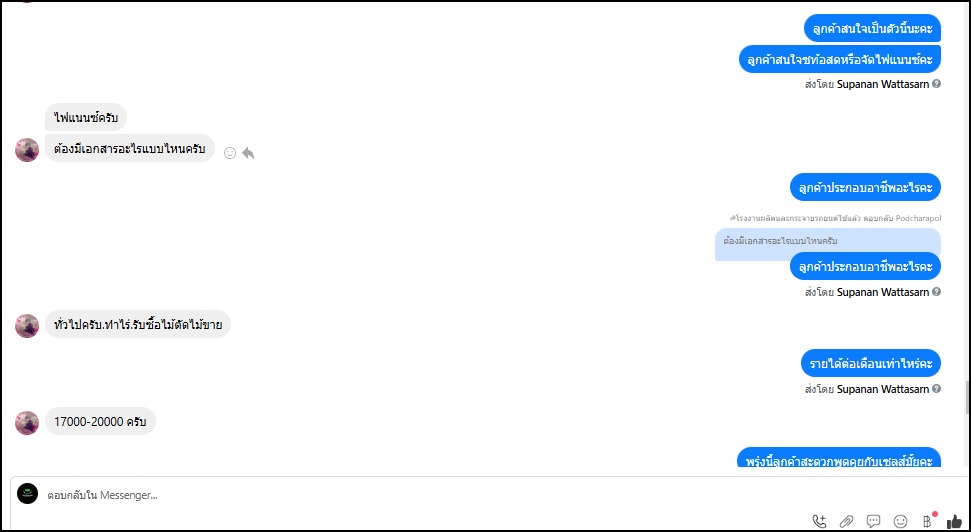The height and width of the screenshot is (532, 971).
Task: Attach a file with the paperclip icon
Action: [846, 521]
